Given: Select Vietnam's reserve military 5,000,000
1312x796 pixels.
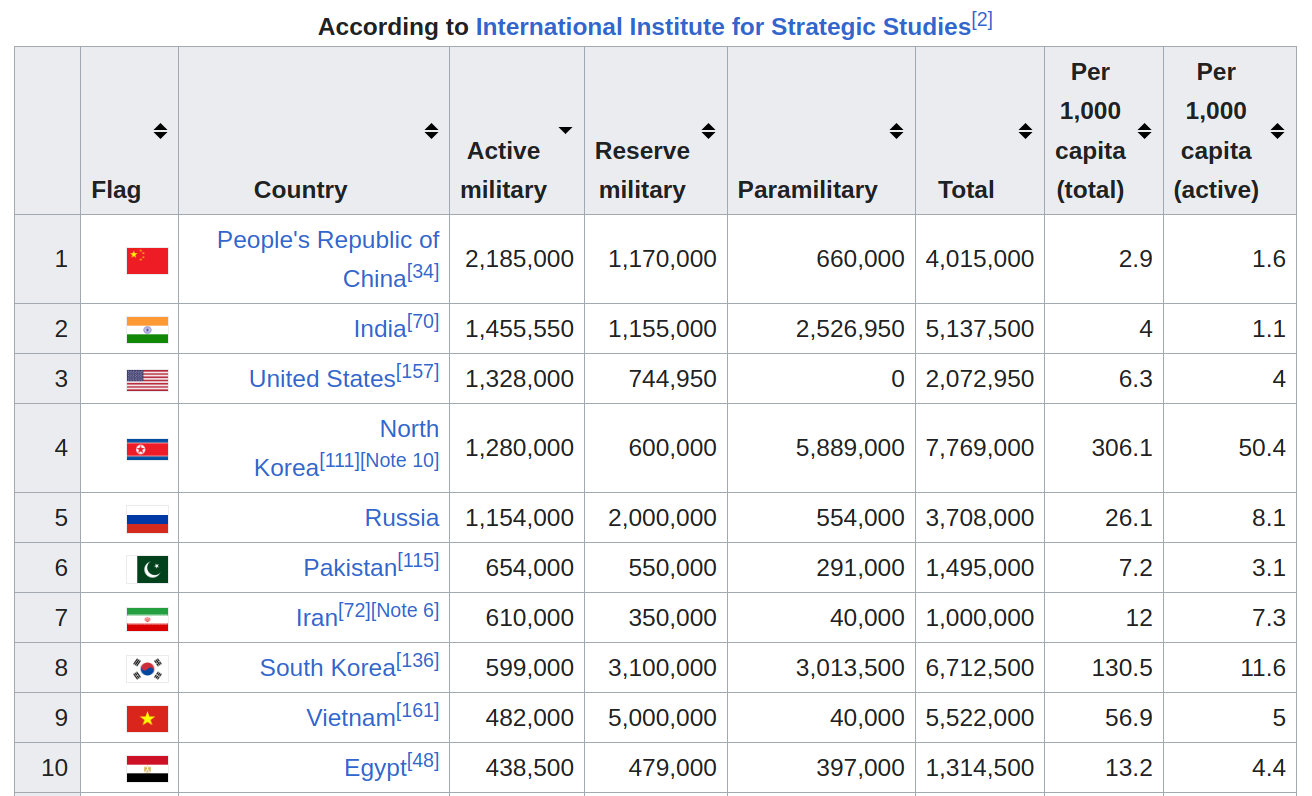Looking at the screenshot, I should point(662,718).
